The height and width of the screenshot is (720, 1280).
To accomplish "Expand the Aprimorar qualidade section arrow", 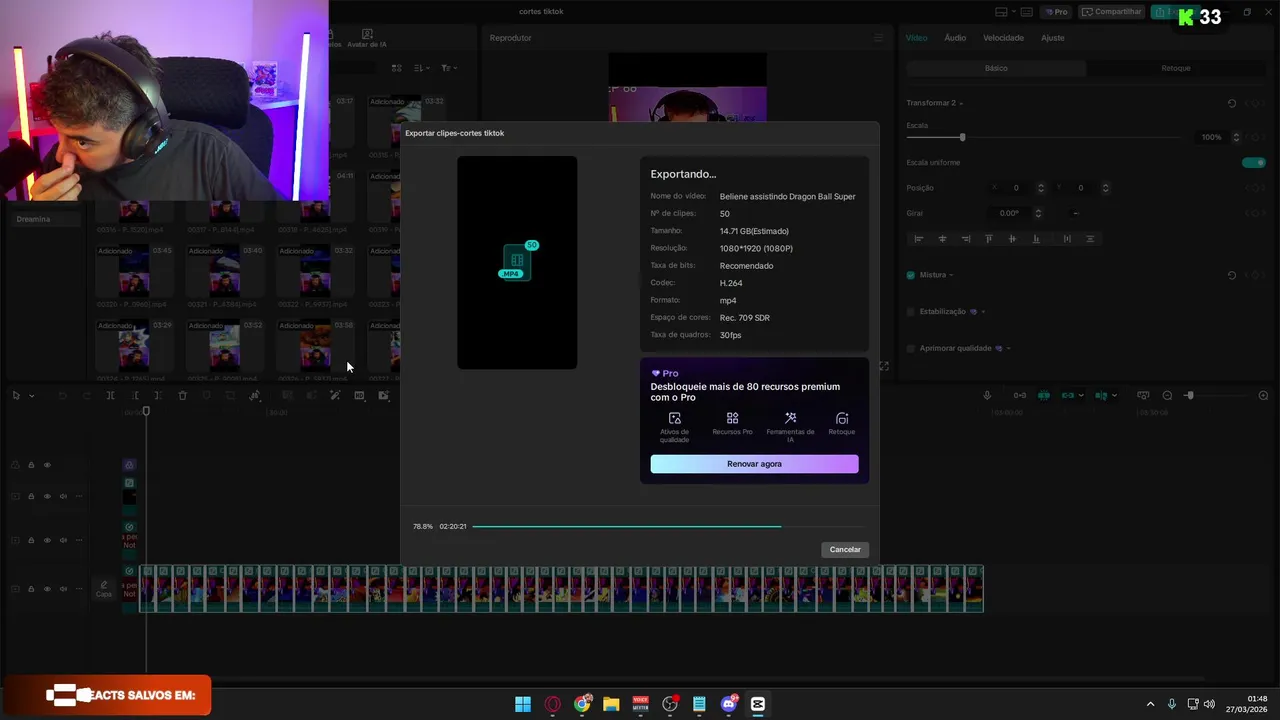I will coord(1009,348).
